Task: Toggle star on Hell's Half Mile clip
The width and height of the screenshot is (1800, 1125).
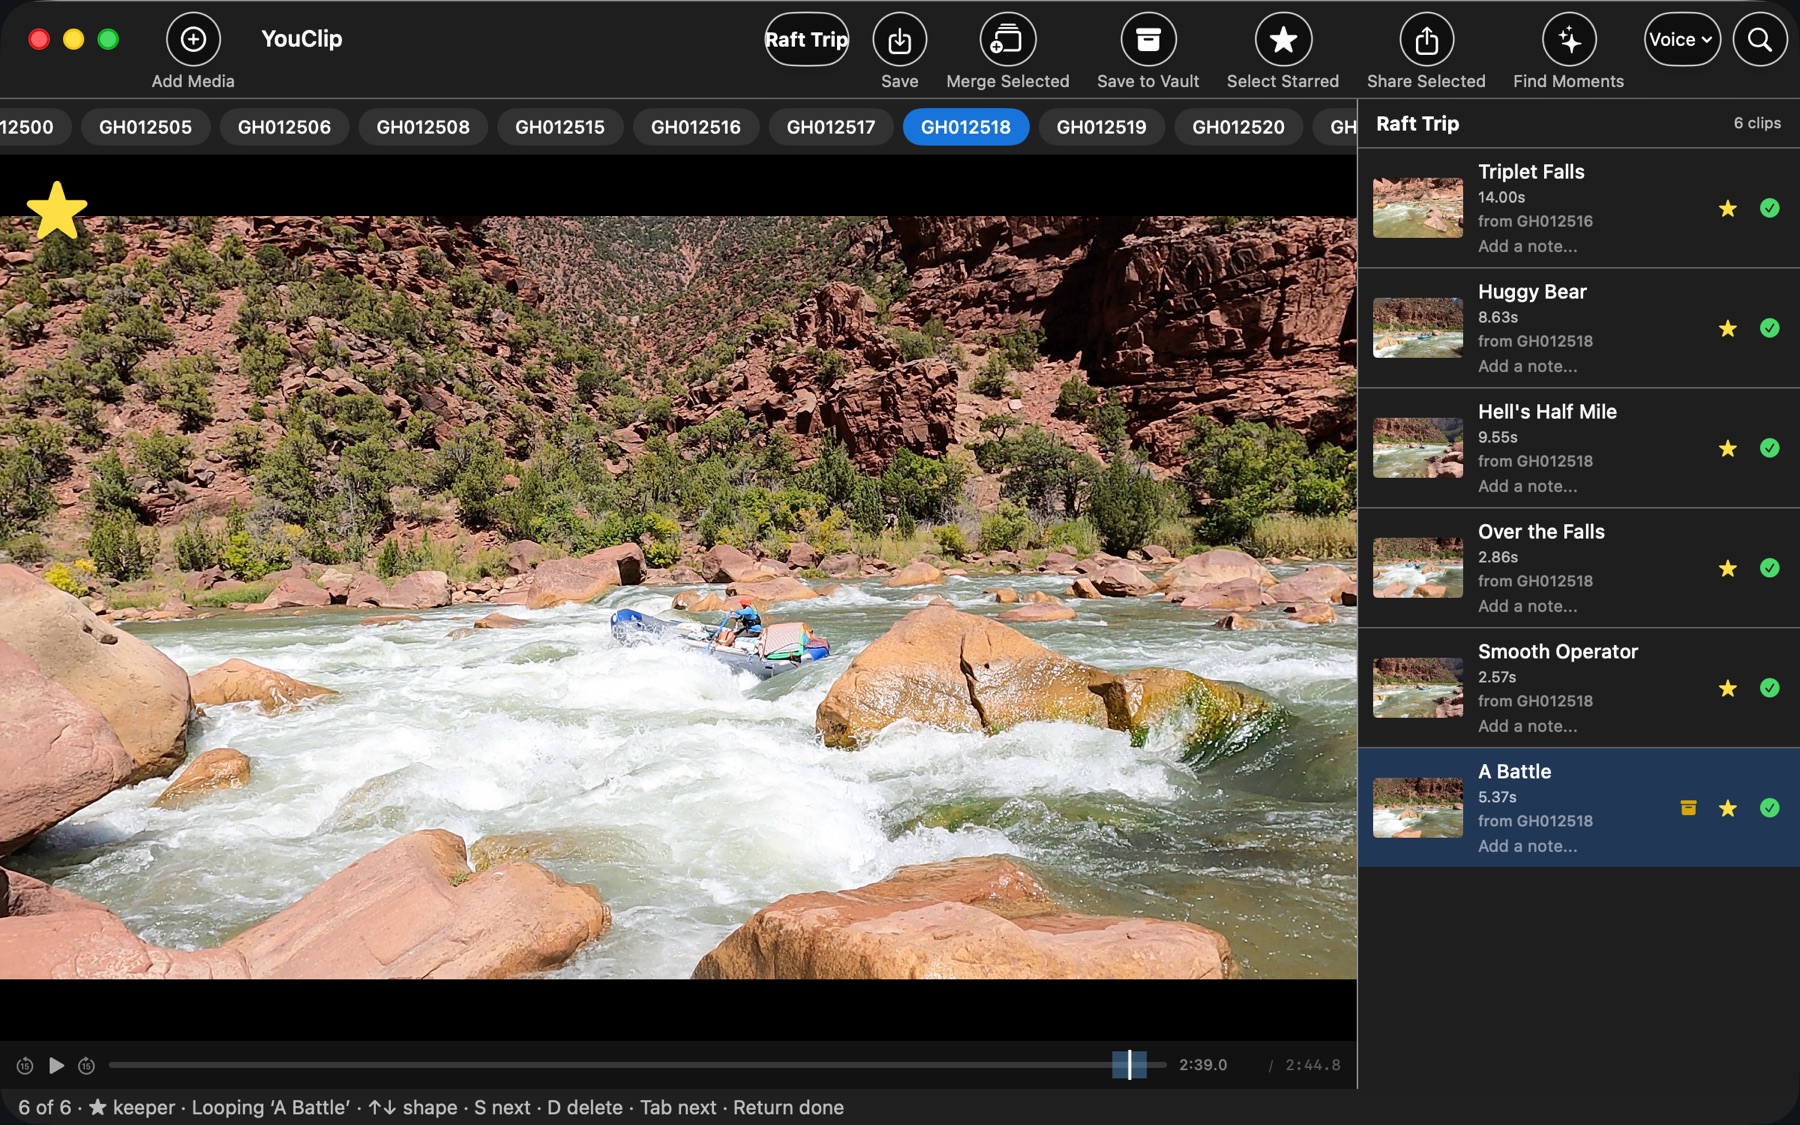Action: 1727,448
